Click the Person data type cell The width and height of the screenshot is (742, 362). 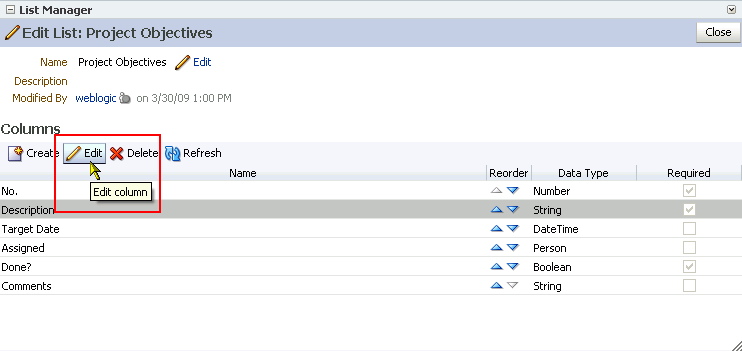point(549,248)
